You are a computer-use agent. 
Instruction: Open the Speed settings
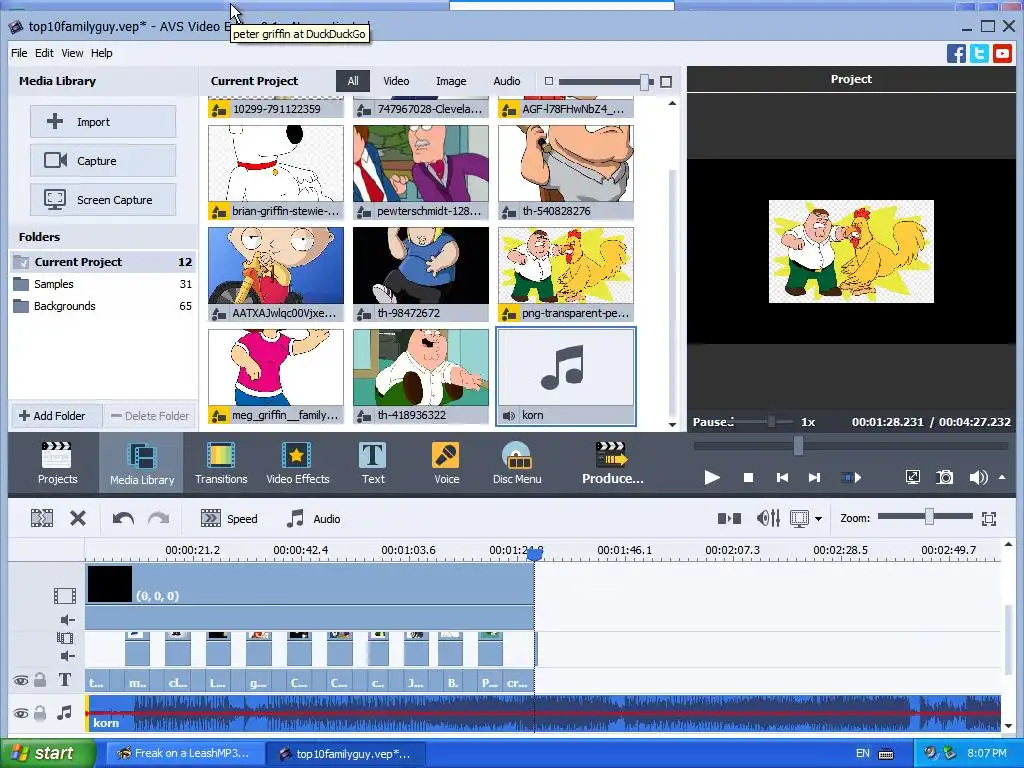(229, 519)
